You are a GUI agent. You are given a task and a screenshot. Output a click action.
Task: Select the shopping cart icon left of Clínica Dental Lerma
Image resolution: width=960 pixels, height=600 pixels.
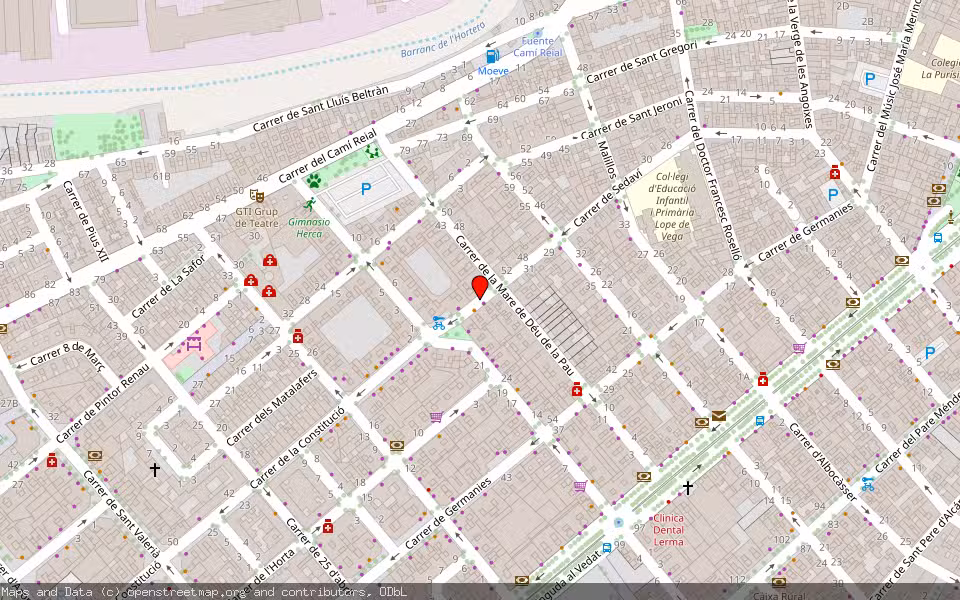coord(580,487)
